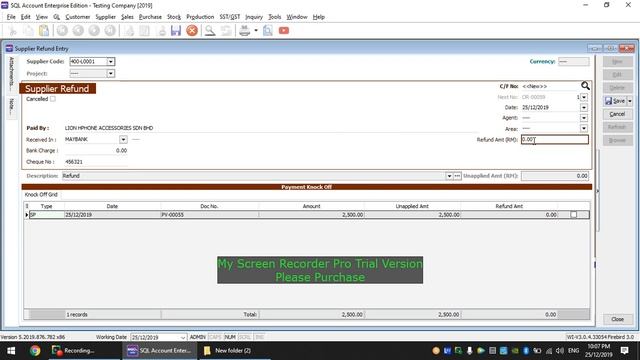This screenshot has width=640, height=360.
Task: Click the Cut scissors toolbar icon
Action: 12,31
